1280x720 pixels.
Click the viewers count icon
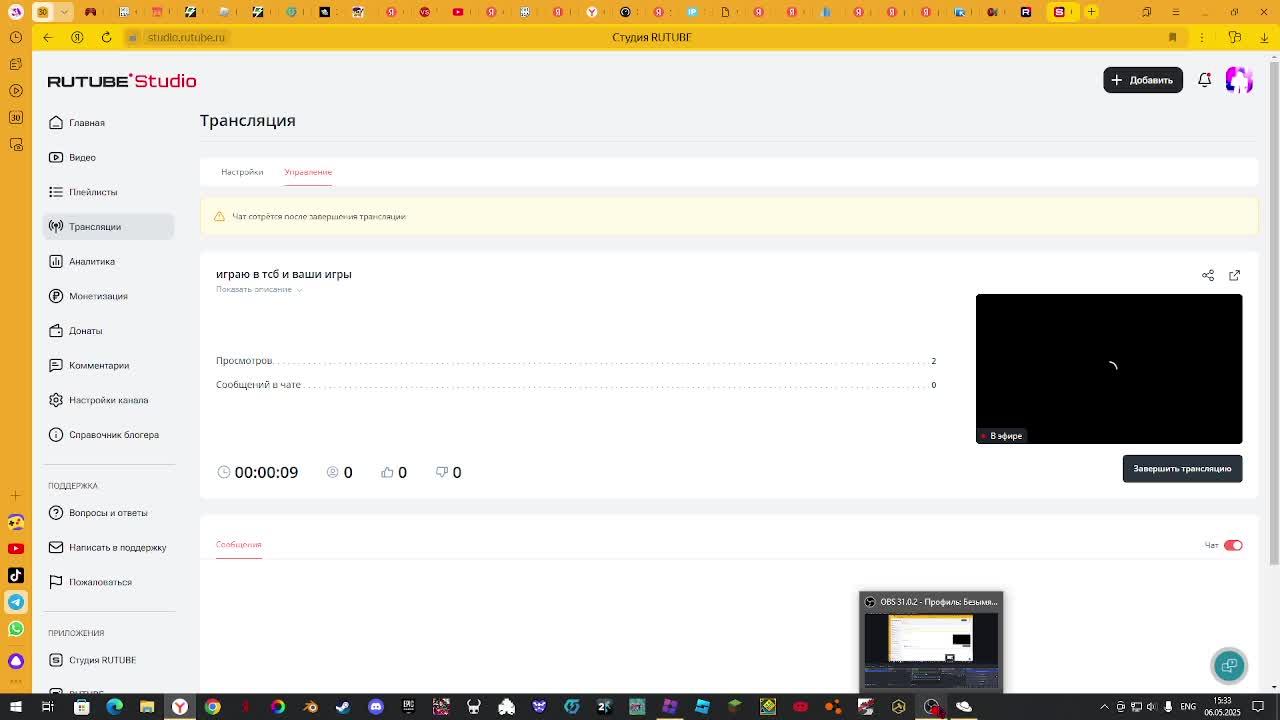coord(333,472)
